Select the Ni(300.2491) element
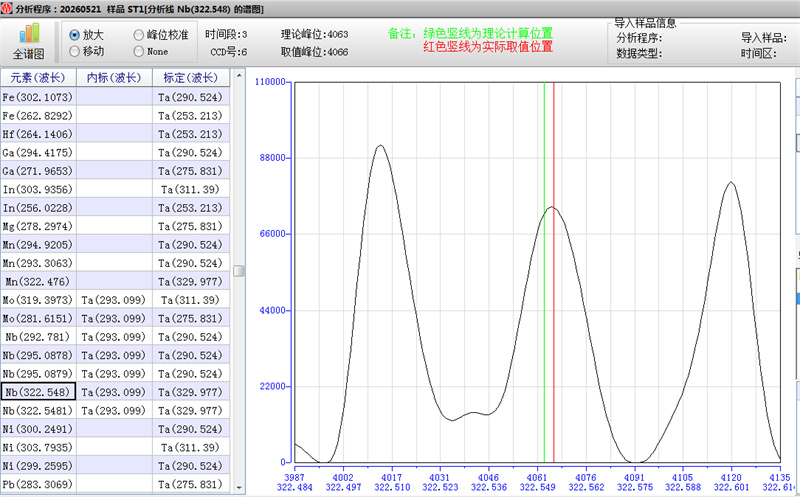This screenshot has width=800, height=497. (x=38, y=429)
